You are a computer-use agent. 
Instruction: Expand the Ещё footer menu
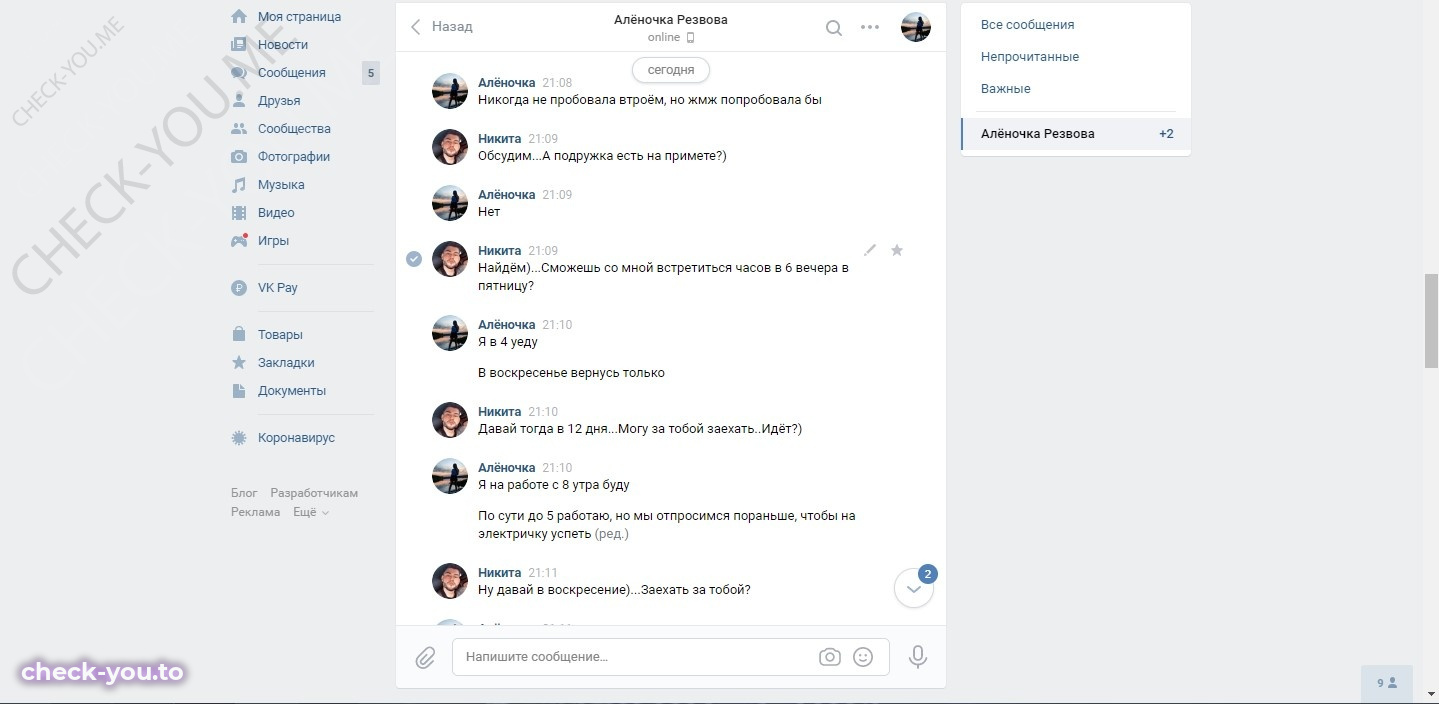311,512
